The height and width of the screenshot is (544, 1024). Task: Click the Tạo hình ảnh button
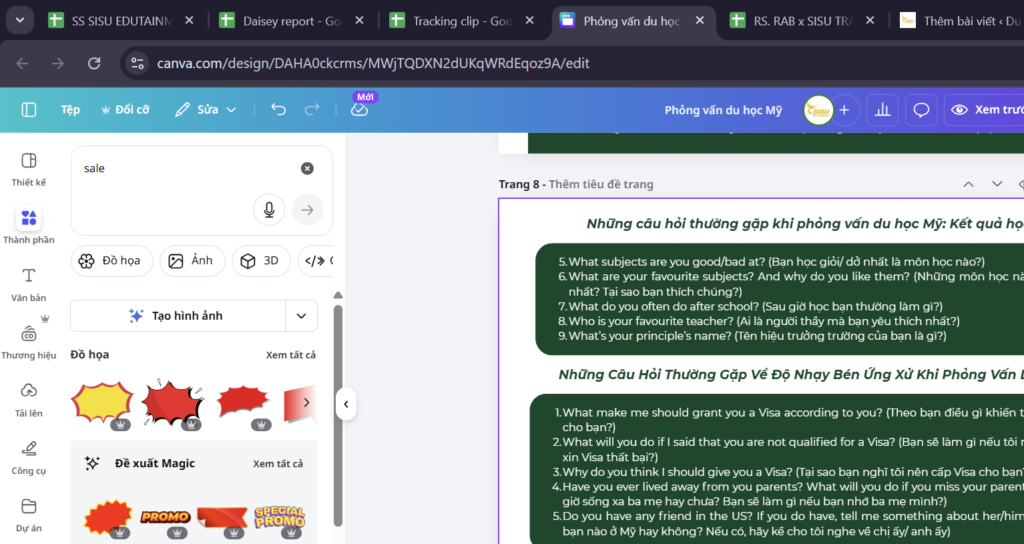tap(177, 316)
